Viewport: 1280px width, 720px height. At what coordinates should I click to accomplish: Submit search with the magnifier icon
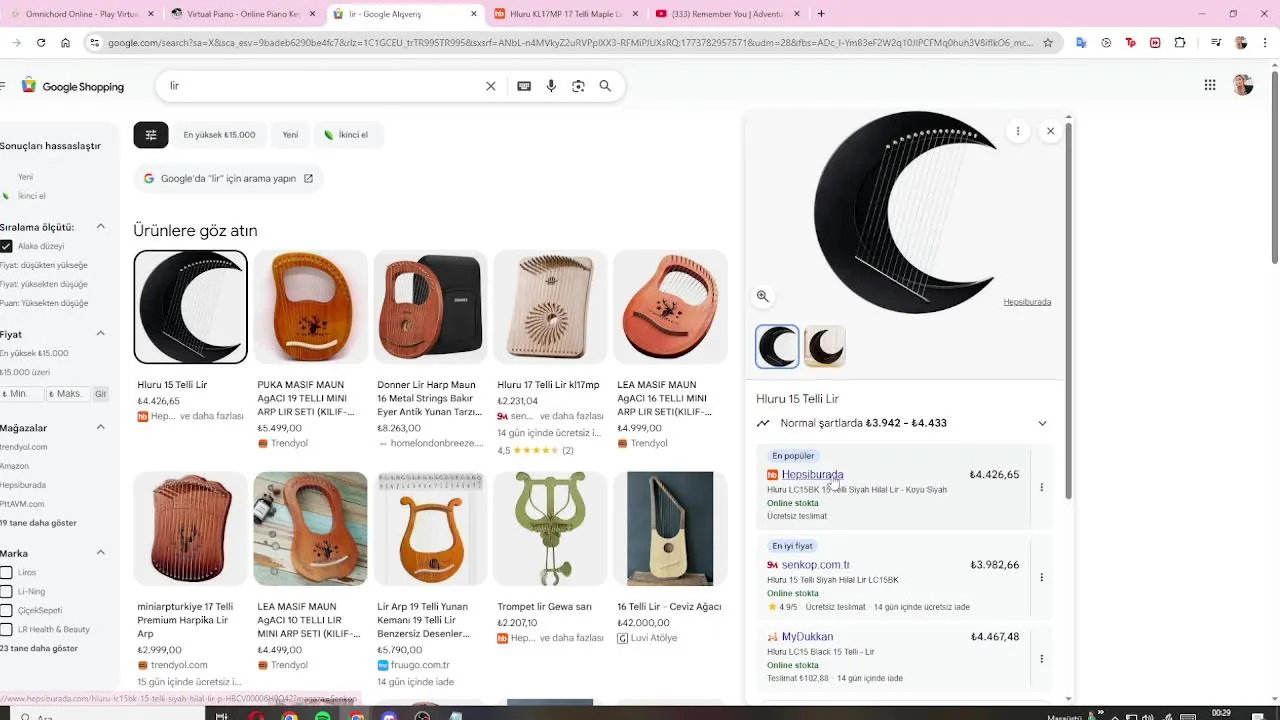[x=605, y=86]
